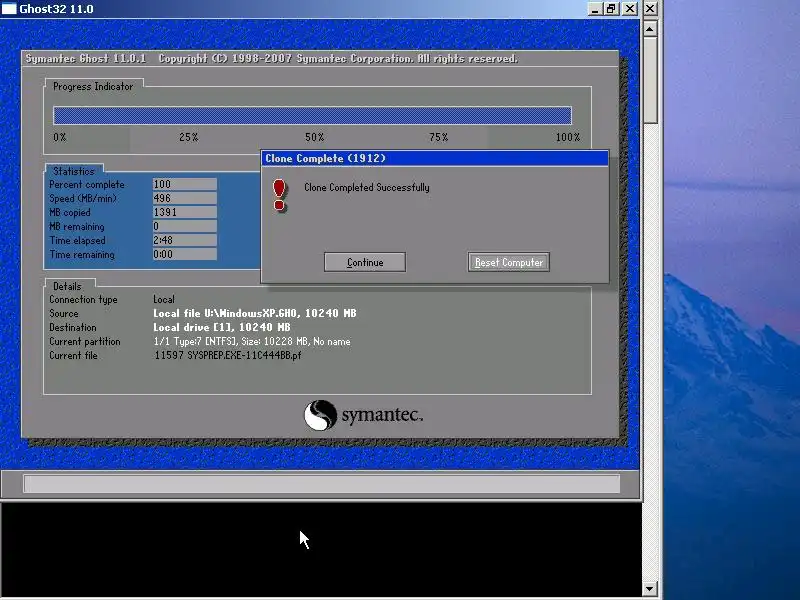Click the Source Local file WindowsXP.GHO text
Viewport: 800px width, 600px height.
[255, 313]
